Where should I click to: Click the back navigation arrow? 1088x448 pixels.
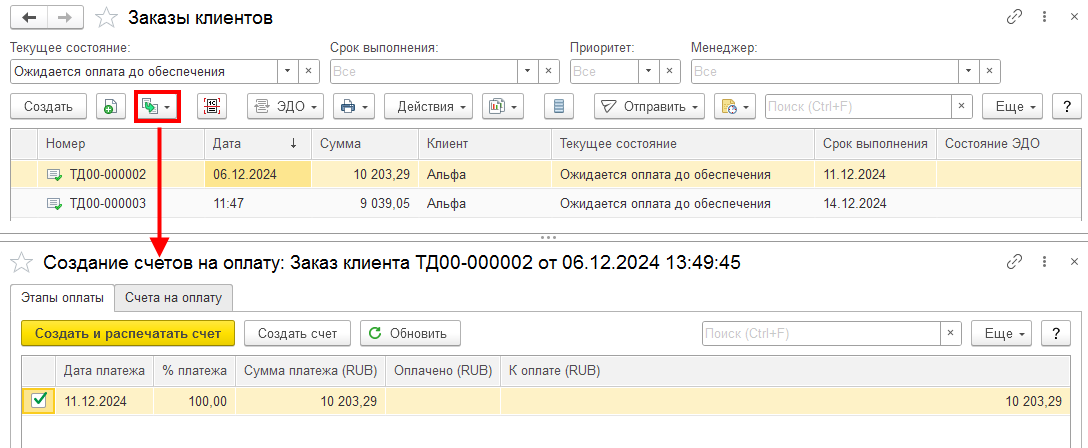[x=29, y=19]
